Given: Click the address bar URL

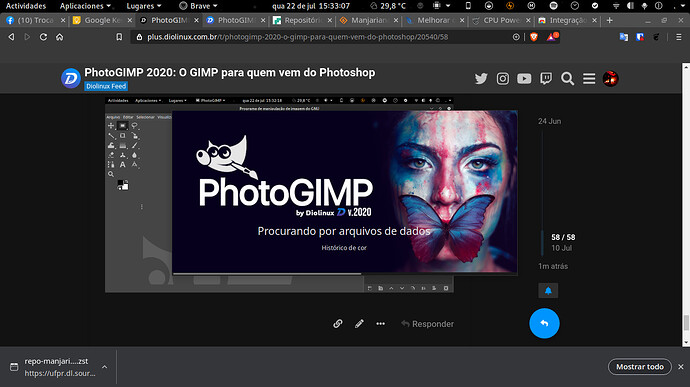Looking at the screenshot, I should [x=297, y=37].
